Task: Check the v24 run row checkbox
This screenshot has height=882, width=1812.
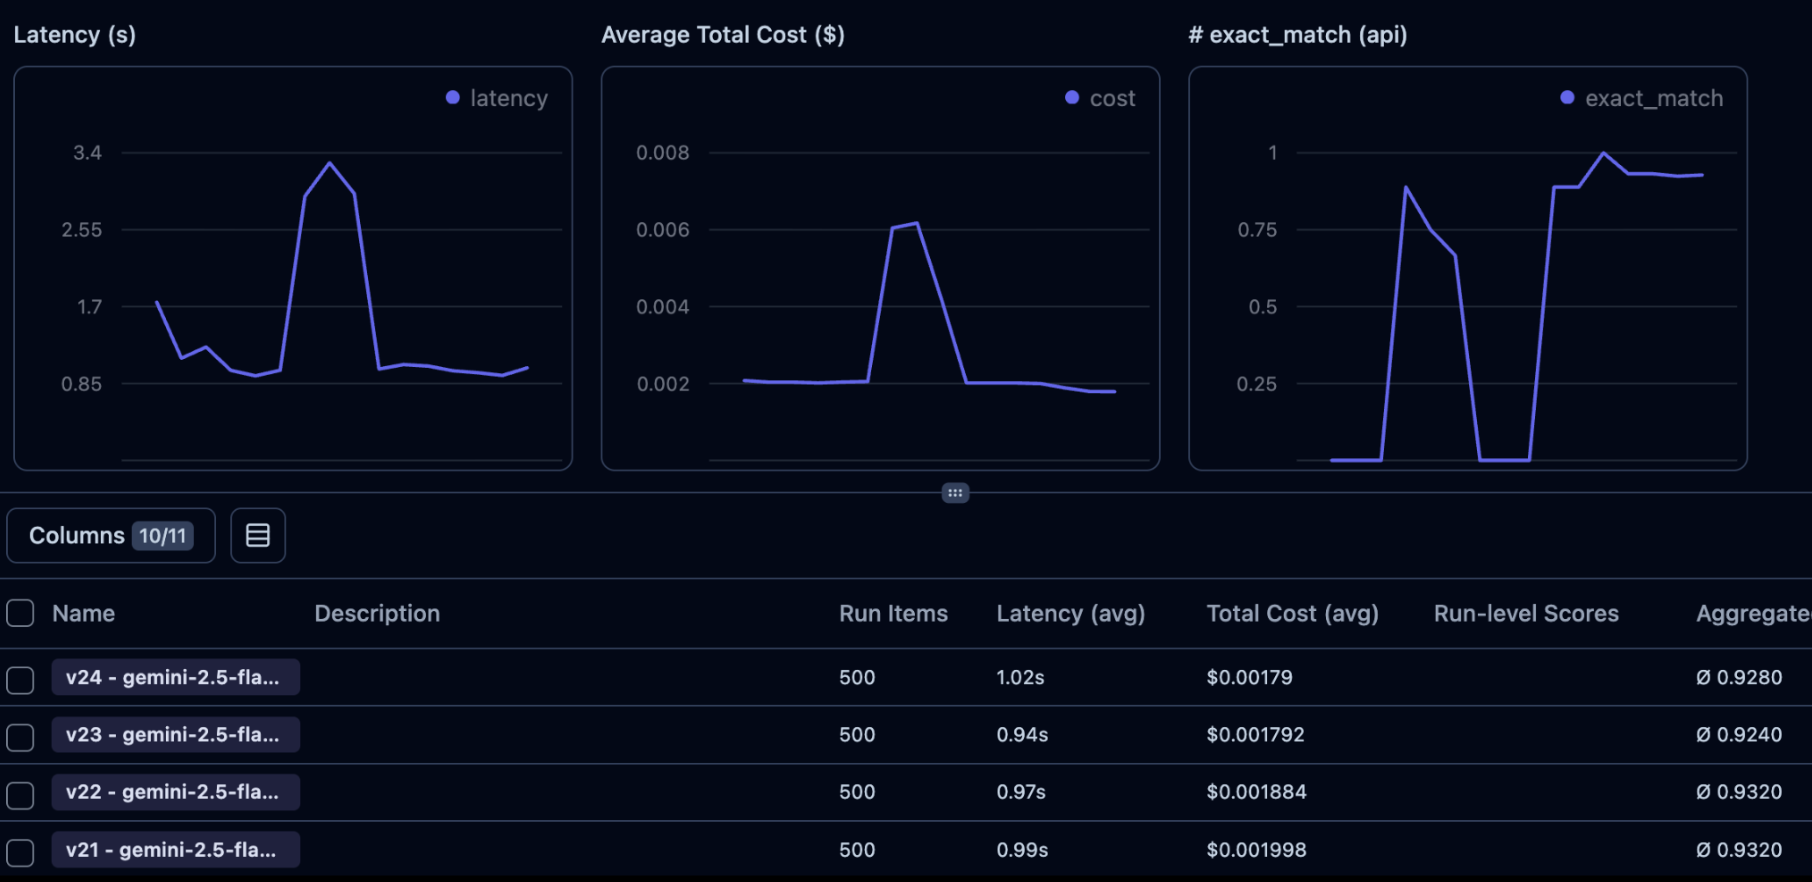Action: tap(20, 680)
